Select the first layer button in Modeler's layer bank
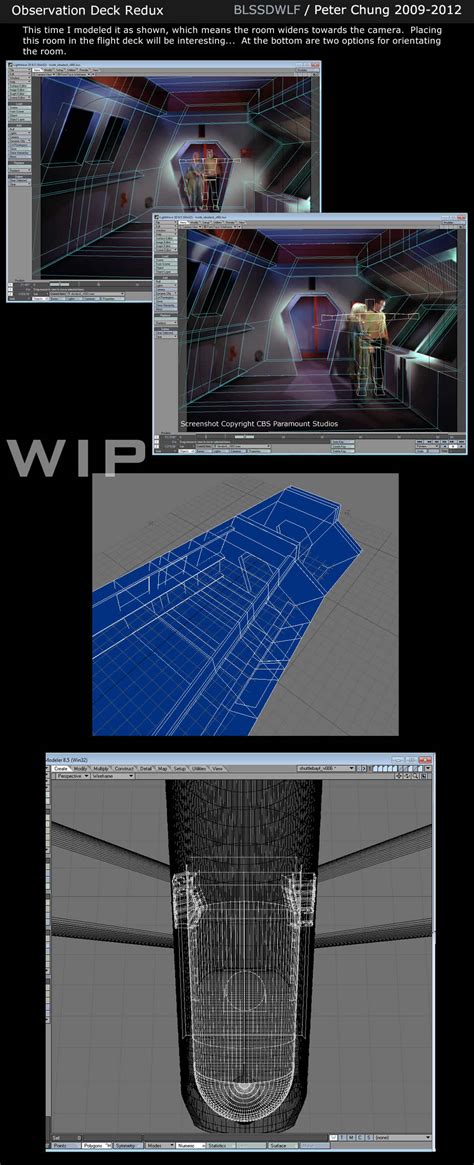474x1165 pixels. coord(375,768)
